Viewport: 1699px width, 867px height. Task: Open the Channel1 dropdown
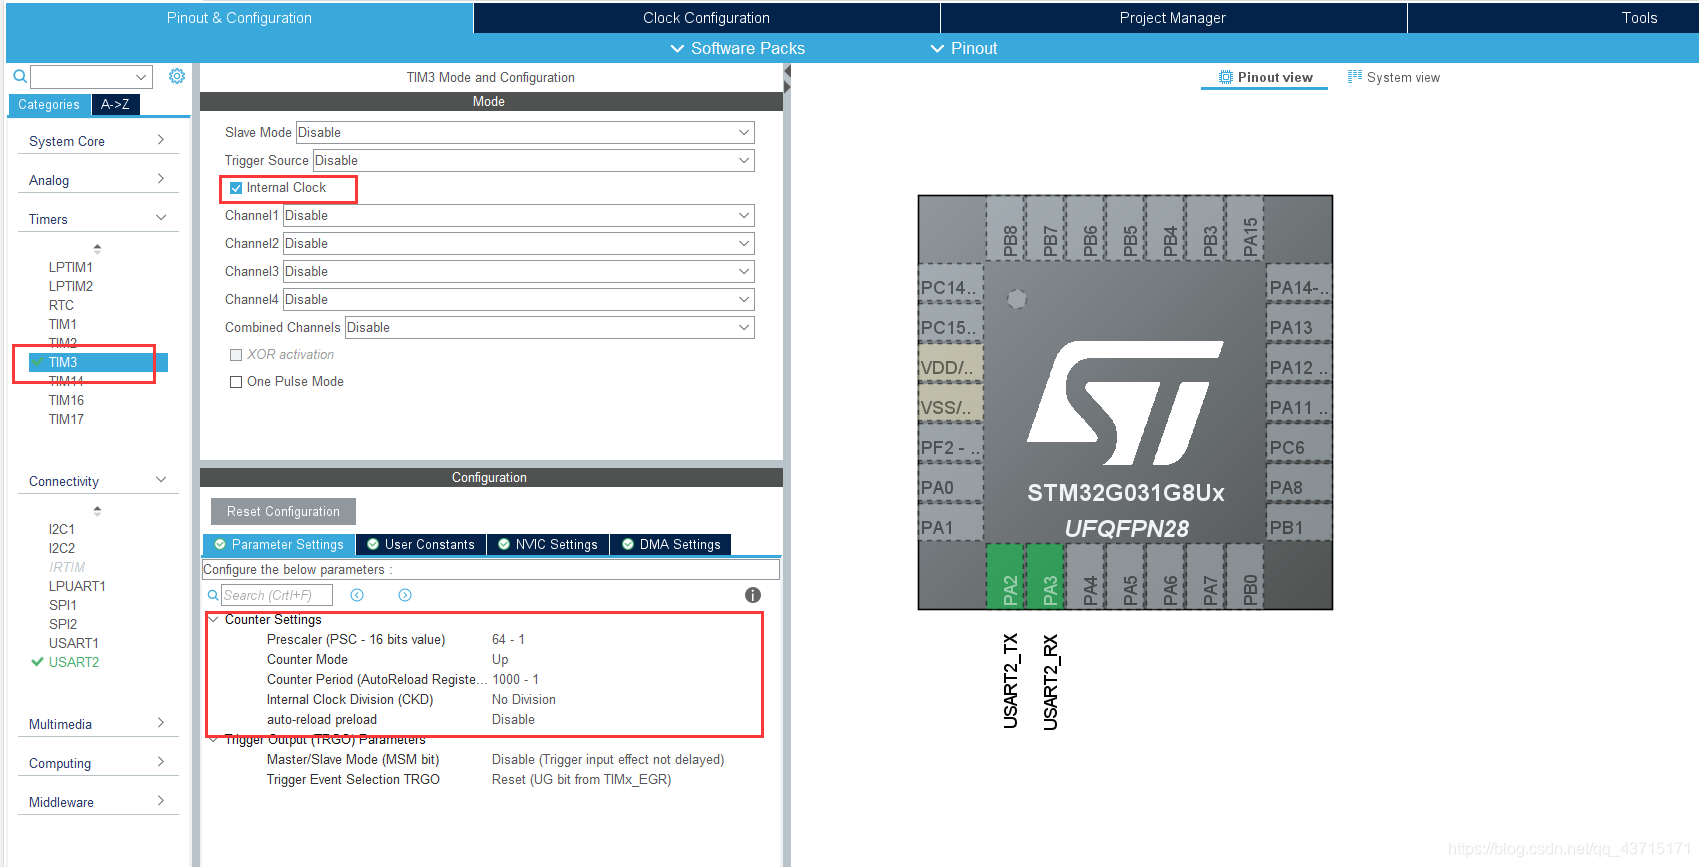coord(519,216)
